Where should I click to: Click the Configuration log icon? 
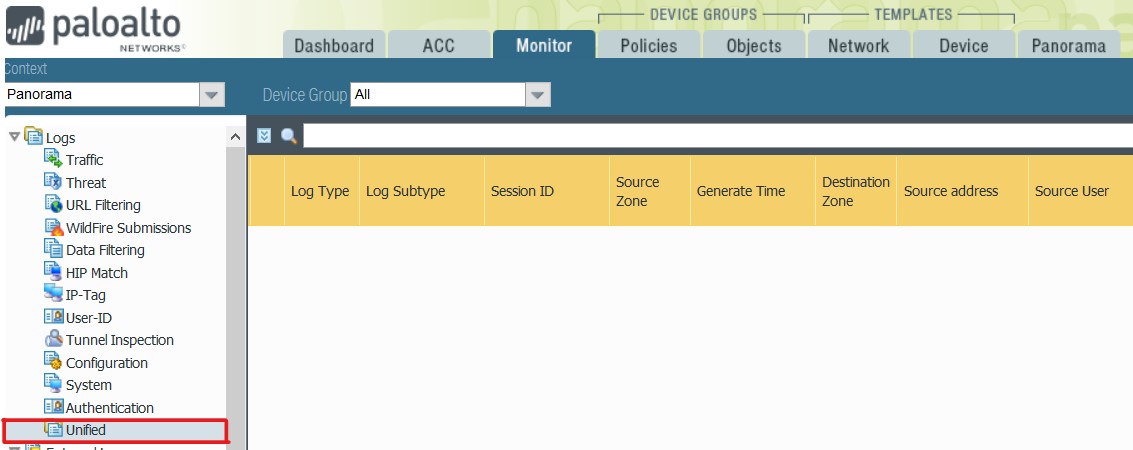pyautogui.click(x=53, y=363)
